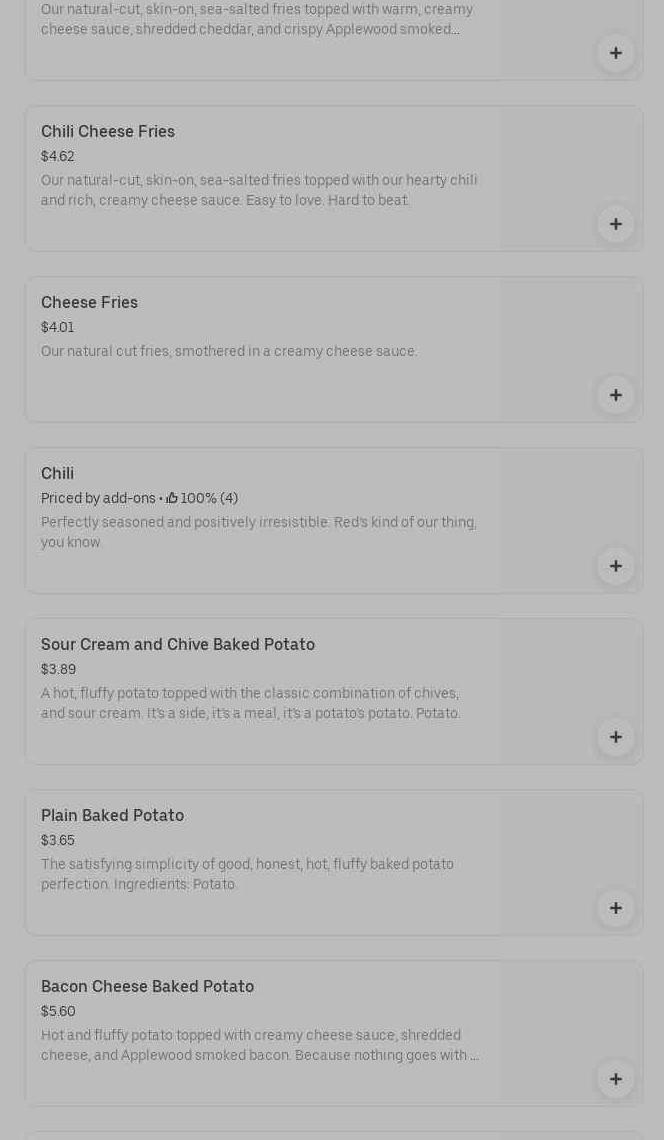Image resolution: width=664 pixels, height=1140 pixels.
Task: Add Chili to order with plus icon
Action: (x=615, y=566)
